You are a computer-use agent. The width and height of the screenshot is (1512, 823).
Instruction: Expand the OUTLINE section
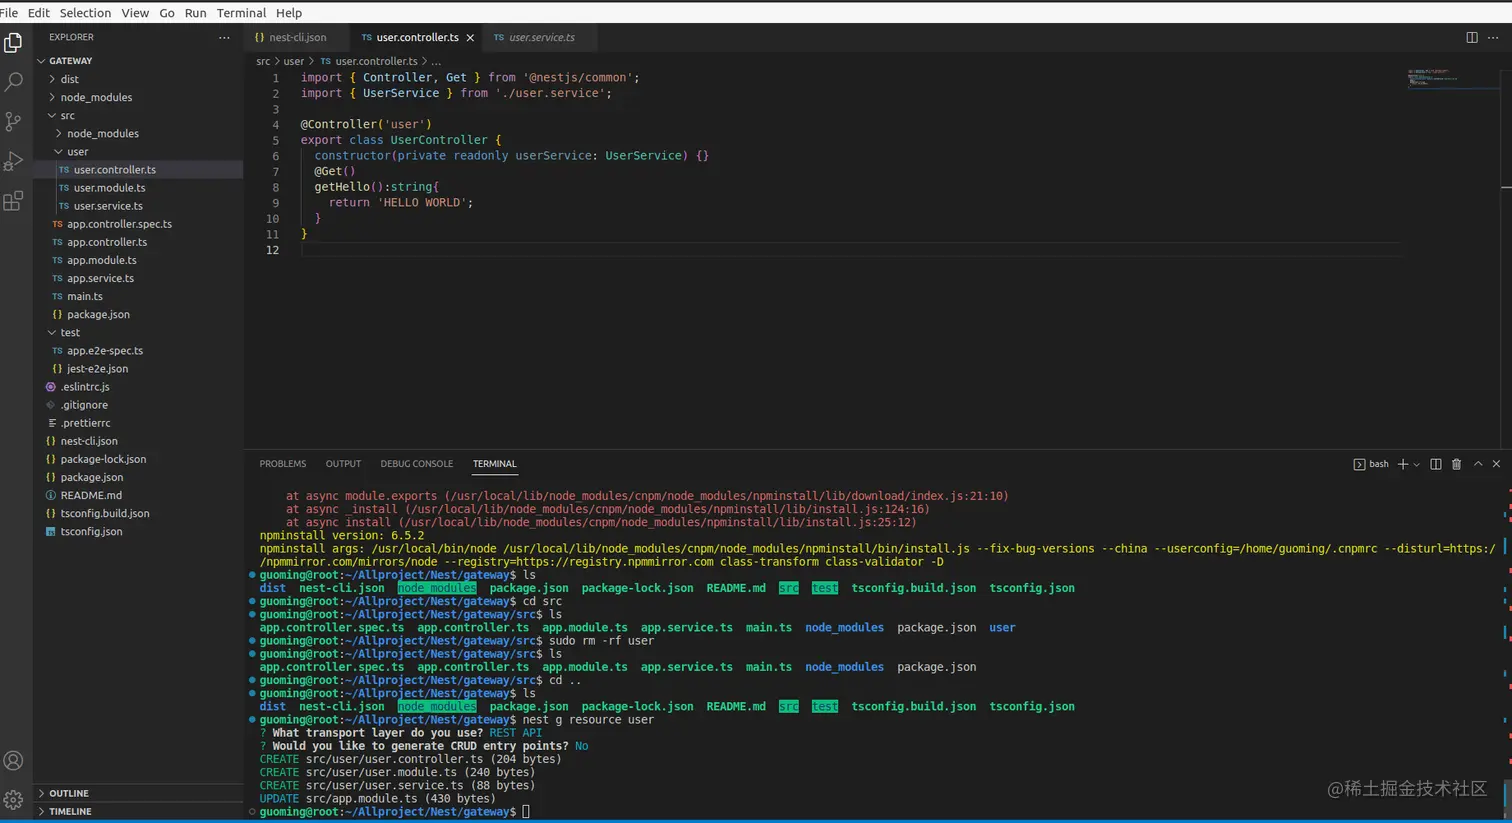tap(69, 793)
